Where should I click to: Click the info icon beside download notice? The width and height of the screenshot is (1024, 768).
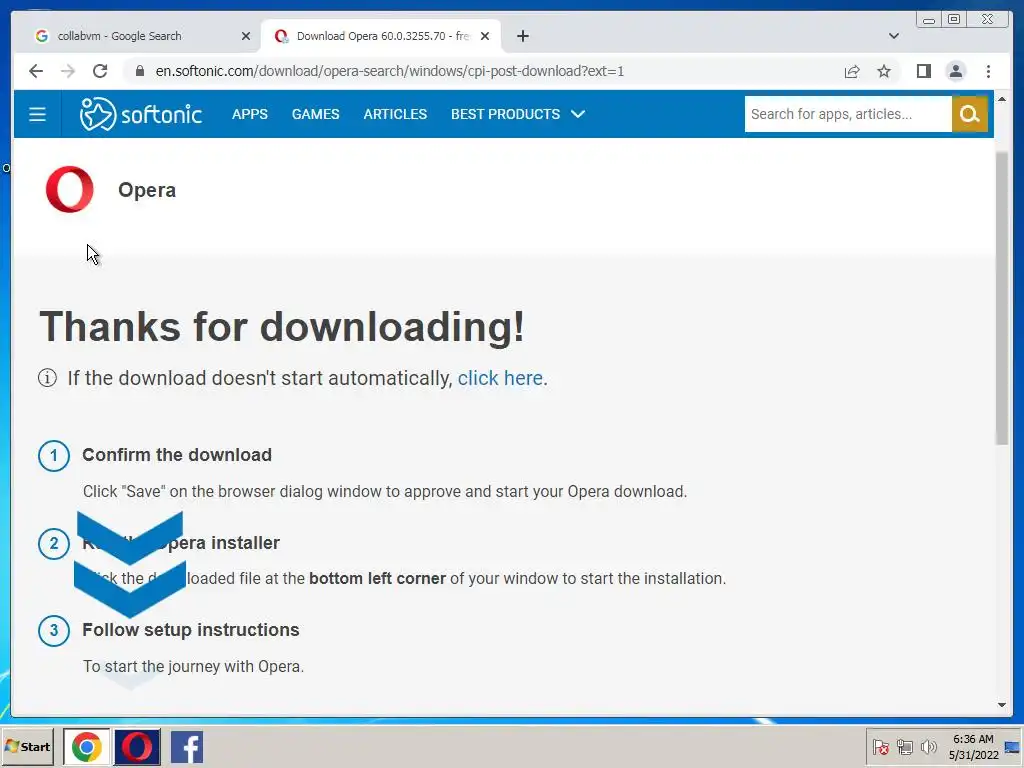coord(47,377)
